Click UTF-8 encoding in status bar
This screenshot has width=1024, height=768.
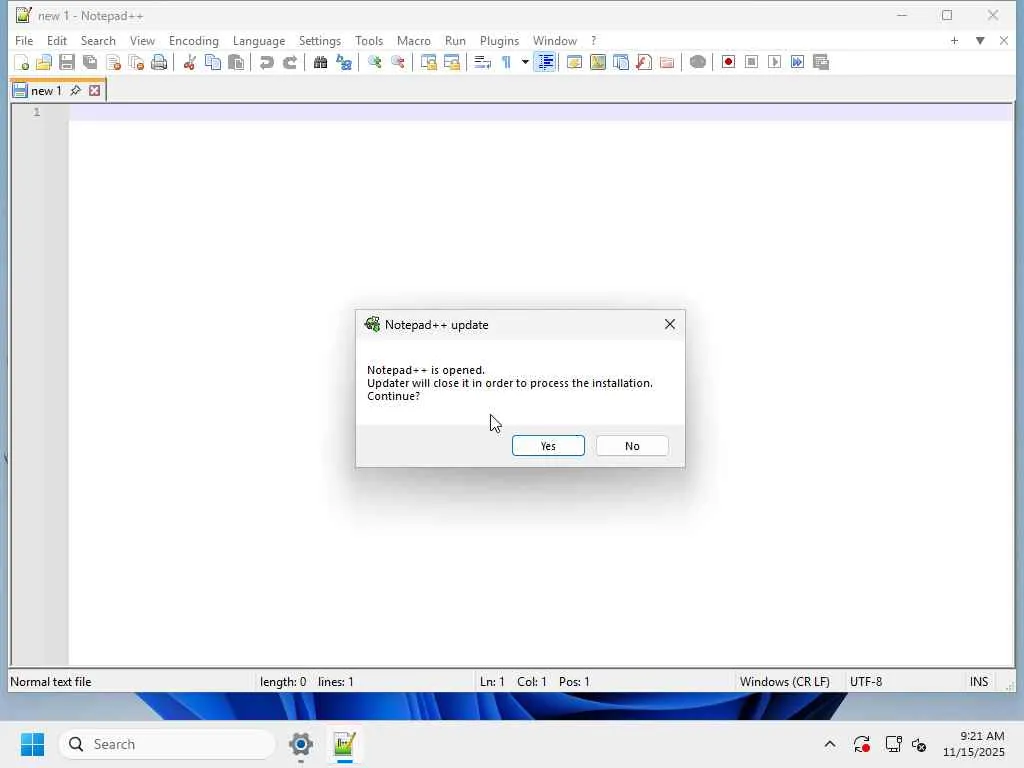(865, 682)
